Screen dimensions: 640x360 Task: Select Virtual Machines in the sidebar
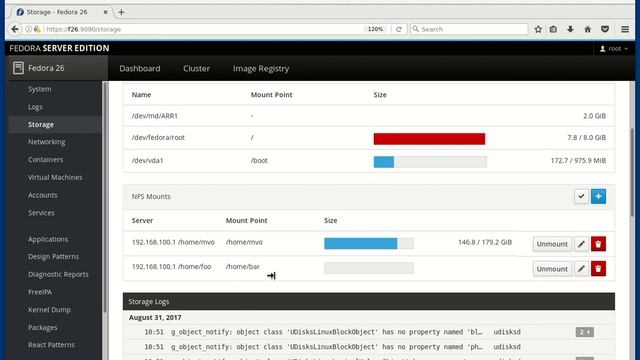coord(55,177)
